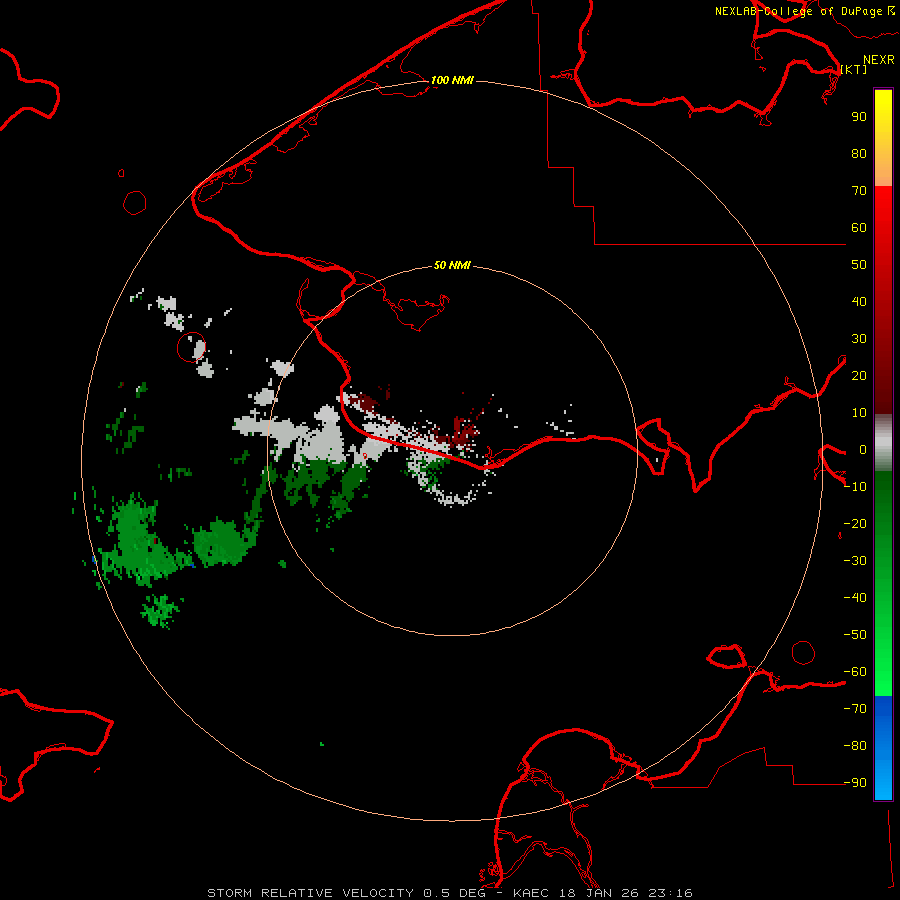
Task: Click the blue segment of the velocity color bar
Action: tap(883, 748)
